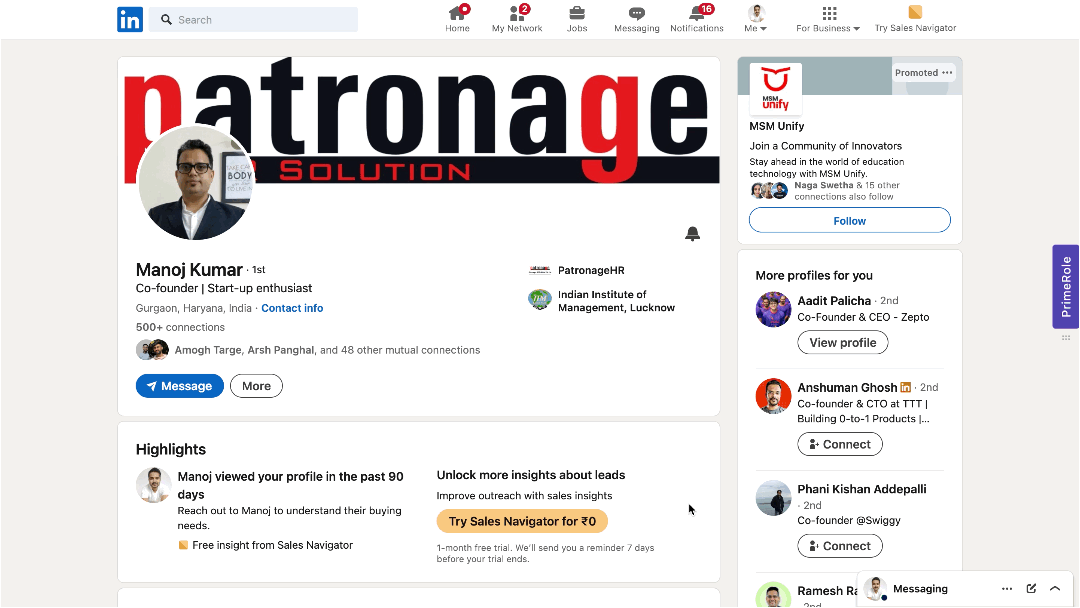The width and height of the screenshot is (1080, 608).
Task: Open Try Sales Navigator icon
Action: (915, 12)
